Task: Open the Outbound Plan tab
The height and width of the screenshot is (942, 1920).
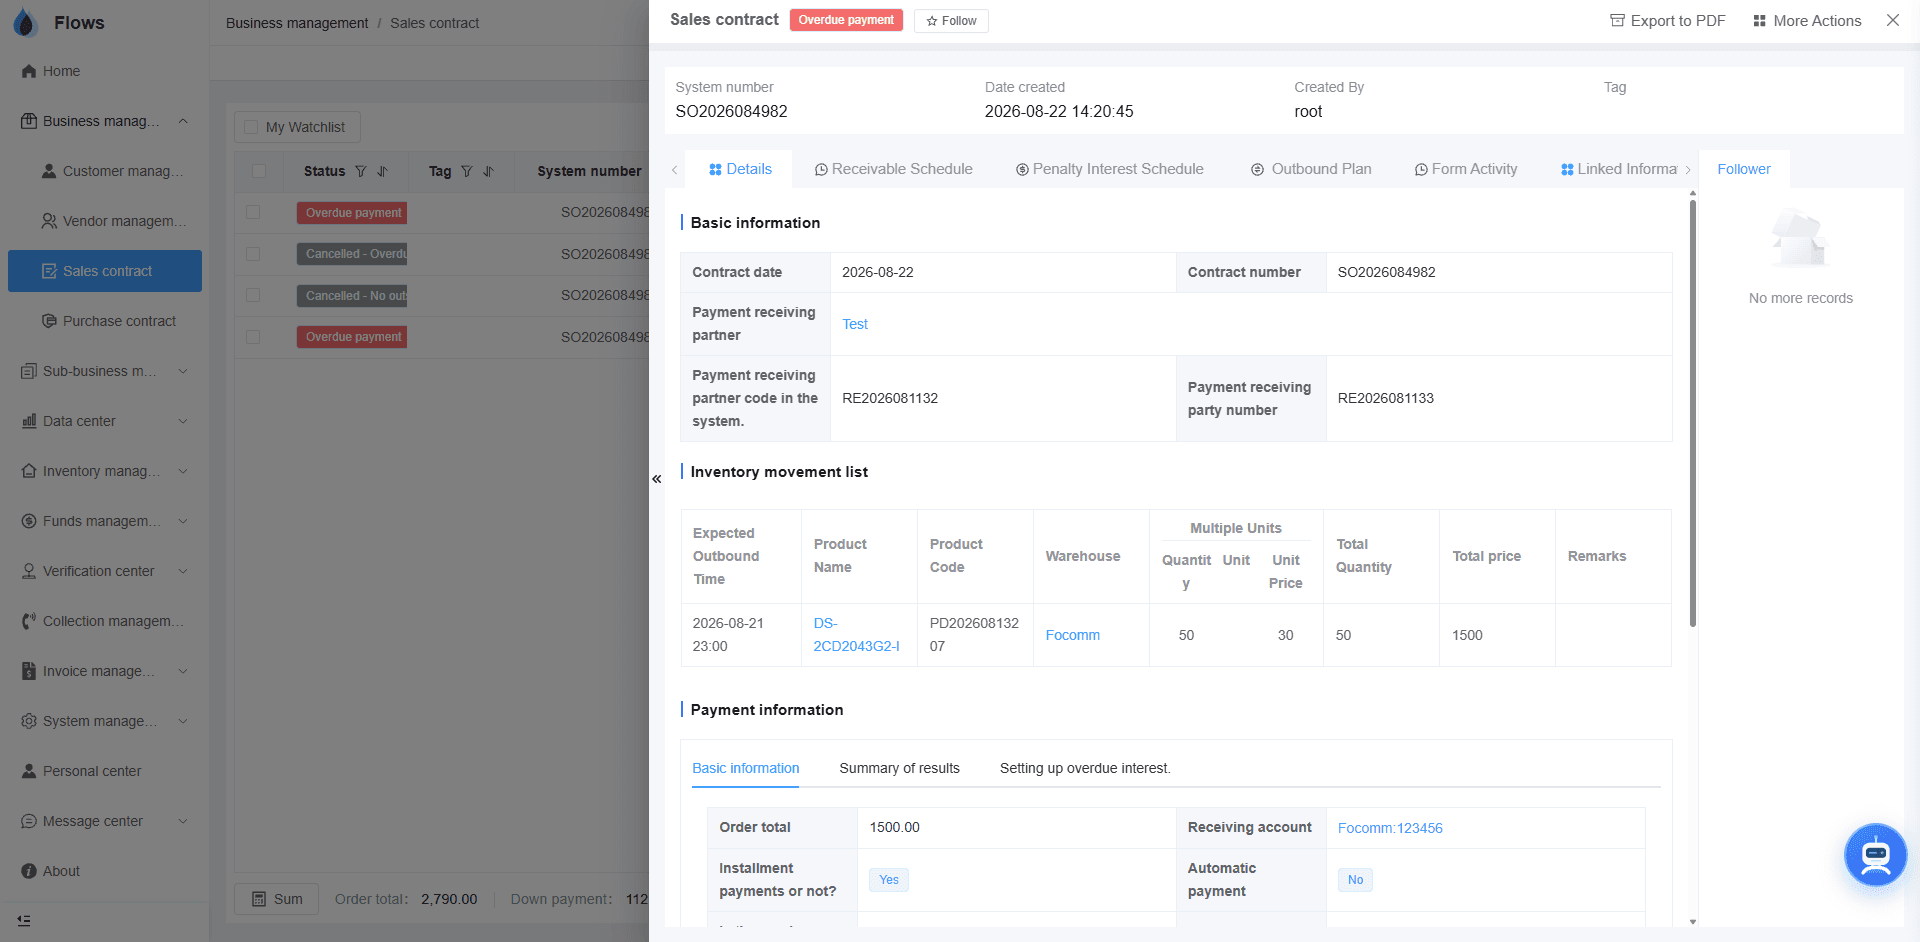Action: point(1311,169)
